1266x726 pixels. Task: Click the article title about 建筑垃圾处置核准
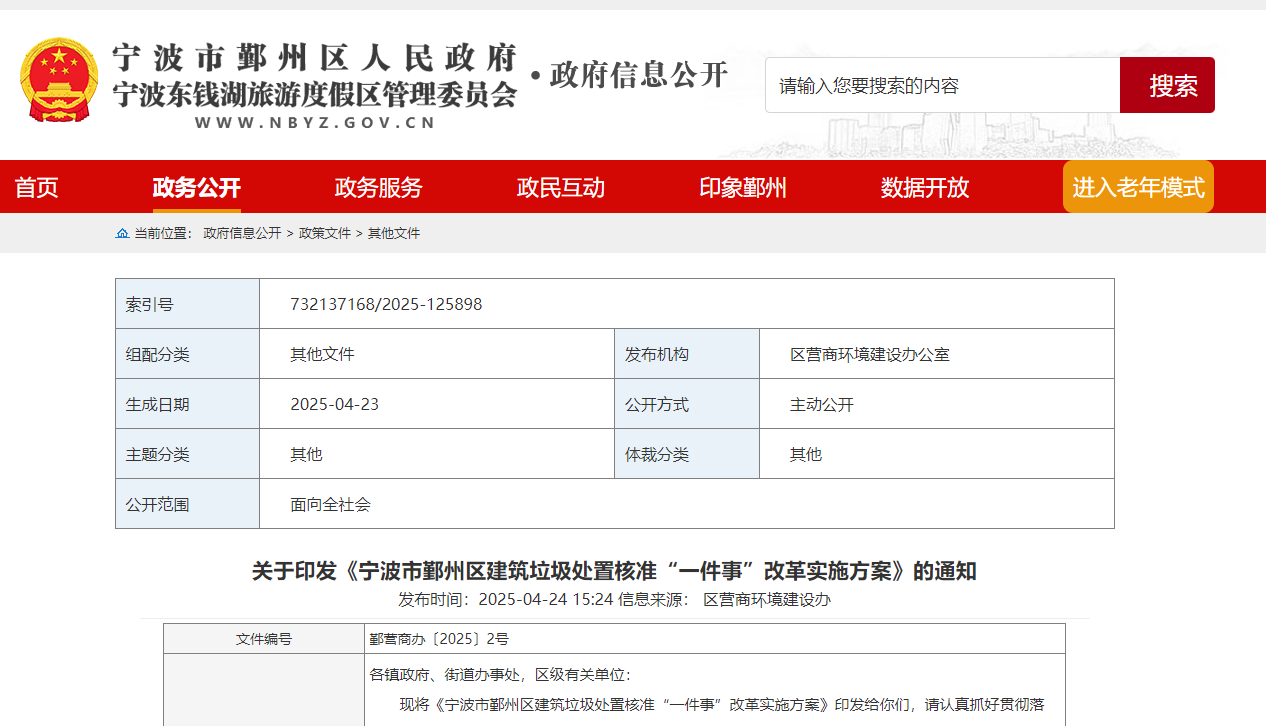click(x=614, y=571)
